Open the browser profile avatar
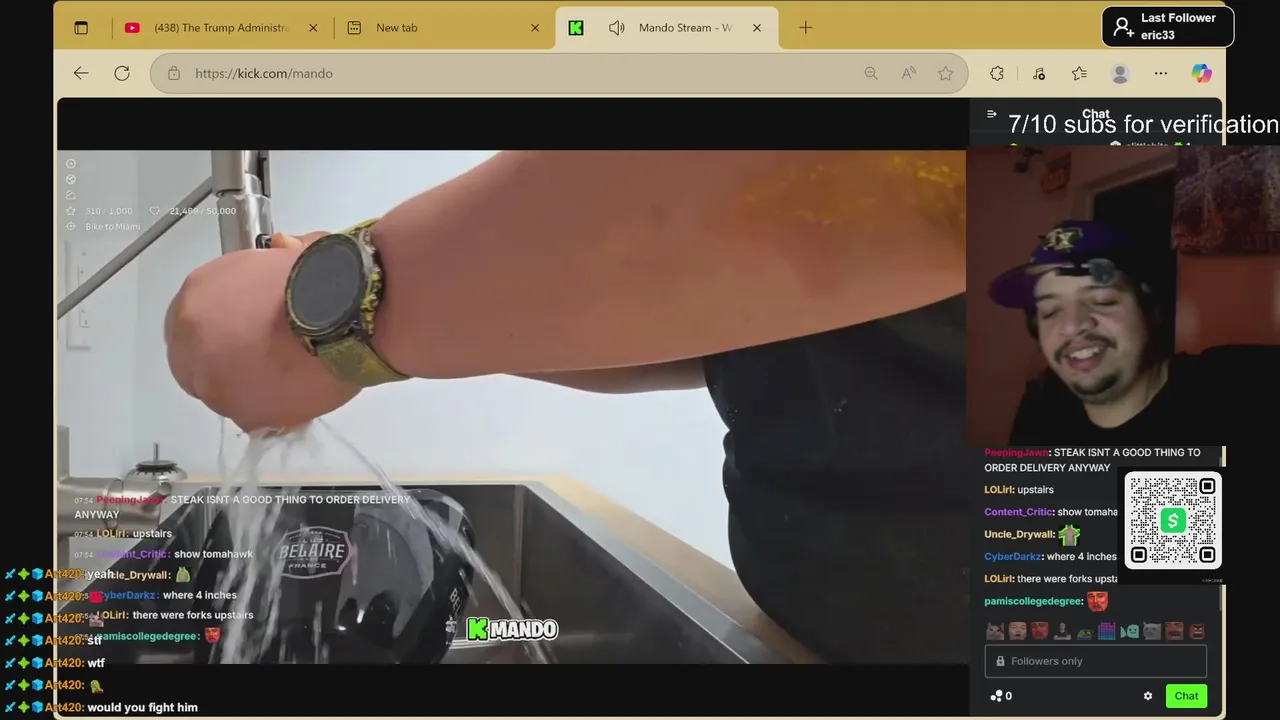 click(x=1120, y=73)
